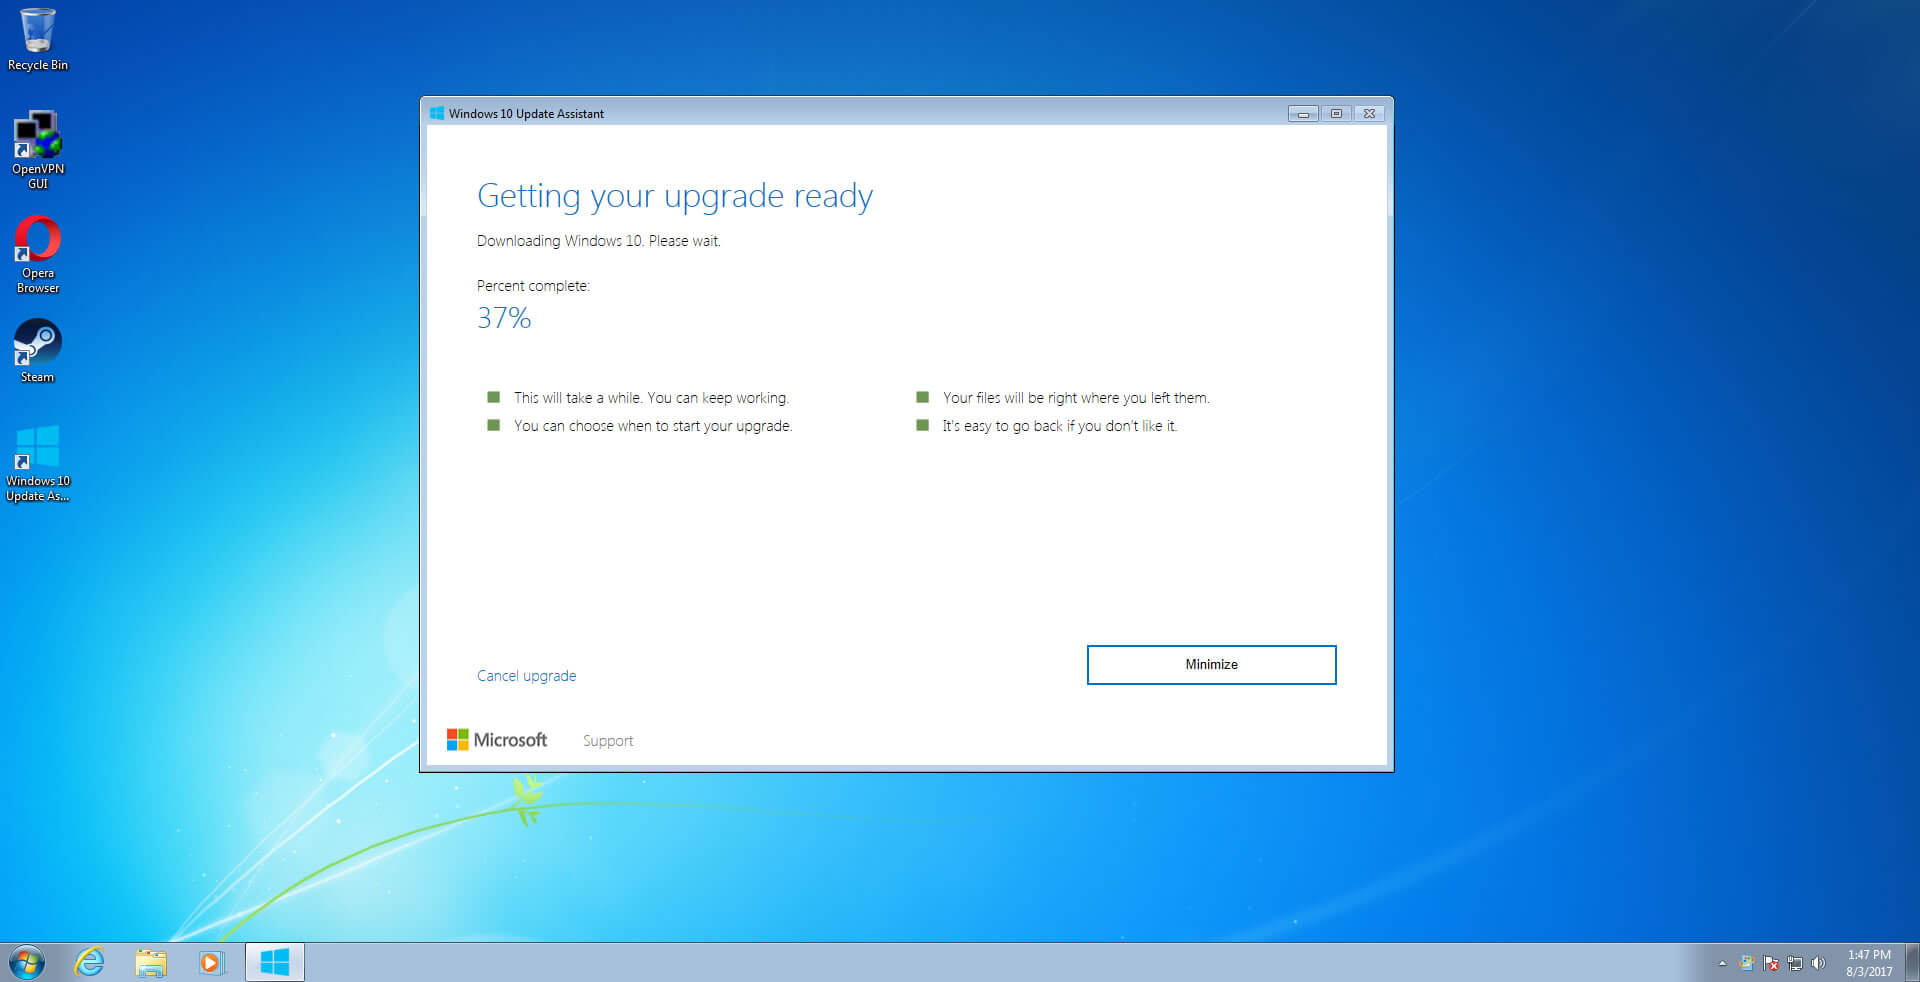Show the clock and date calendar
This screenshot has height=982, width=1920.
tap(1868, 963)
